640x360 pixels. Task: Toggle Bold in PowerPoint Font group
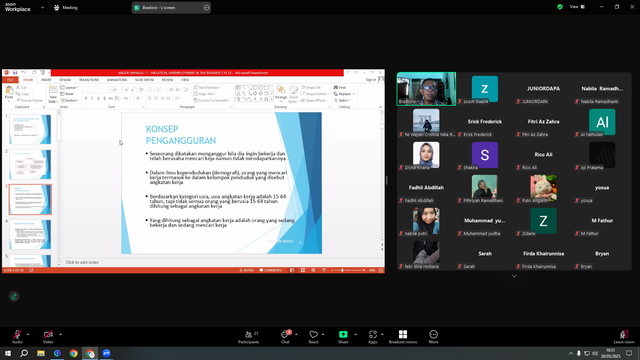pyautogui.click(x=86, y=98)
